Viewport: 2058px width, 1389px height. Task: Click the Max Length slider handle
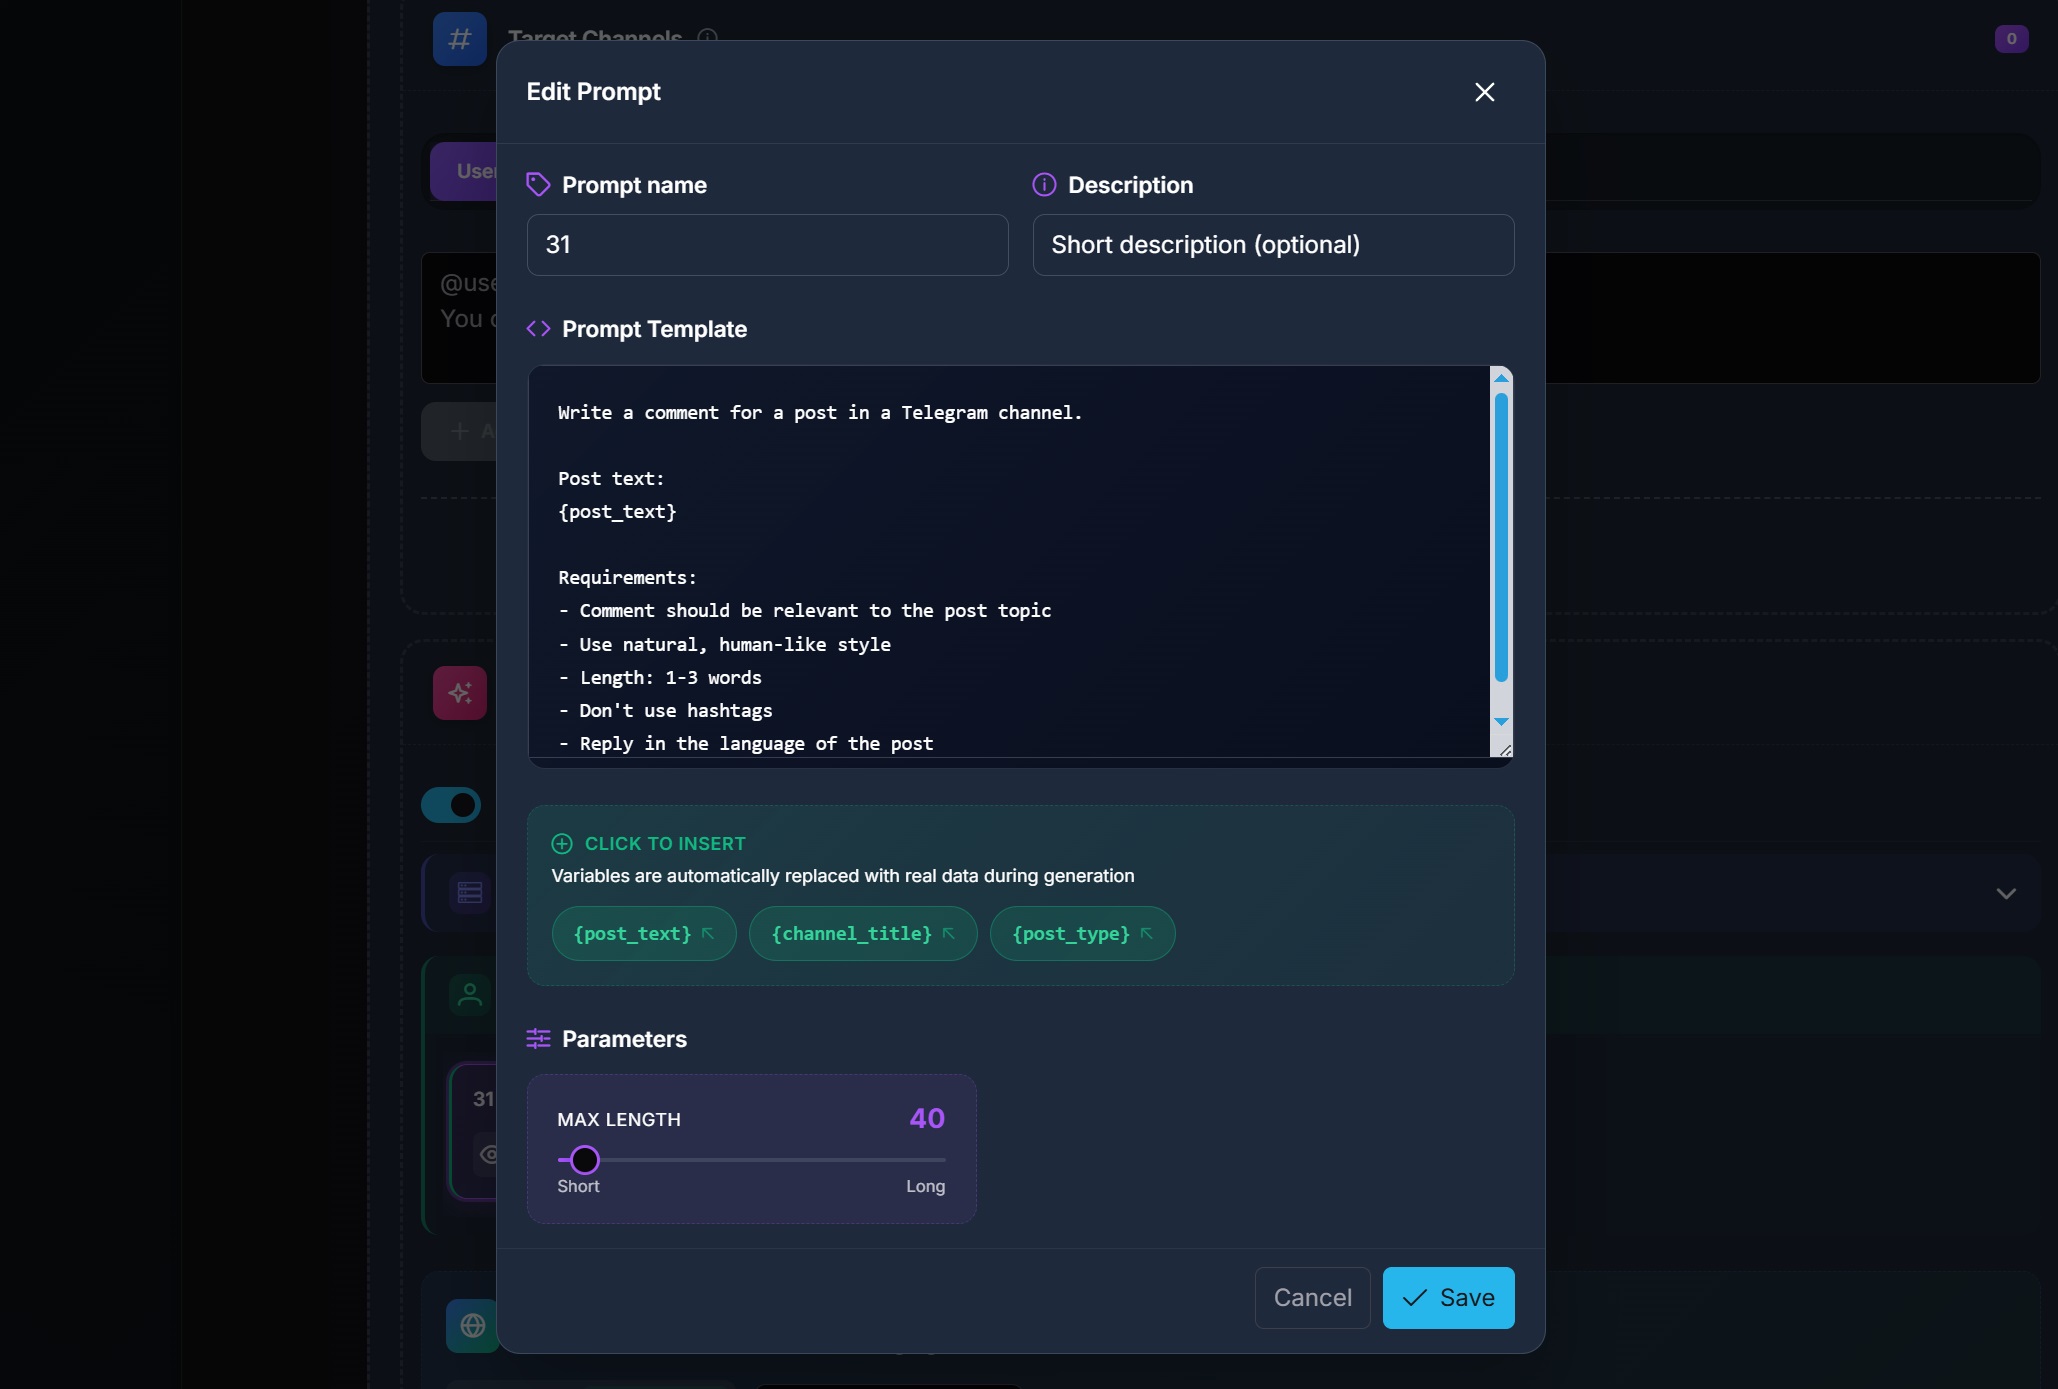[x=585, y=1160]
